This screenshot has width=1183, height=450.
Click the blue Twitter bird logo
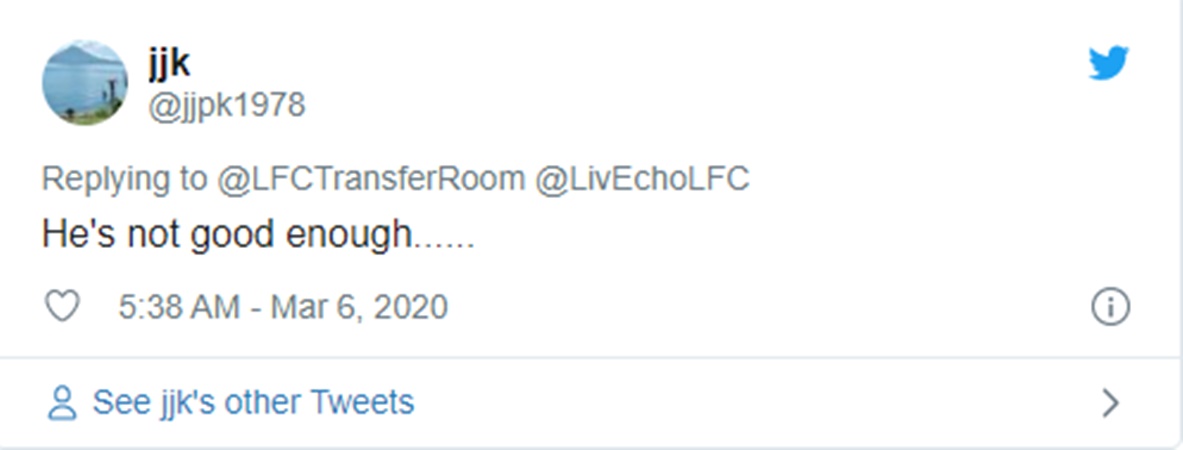[1108, 63]
